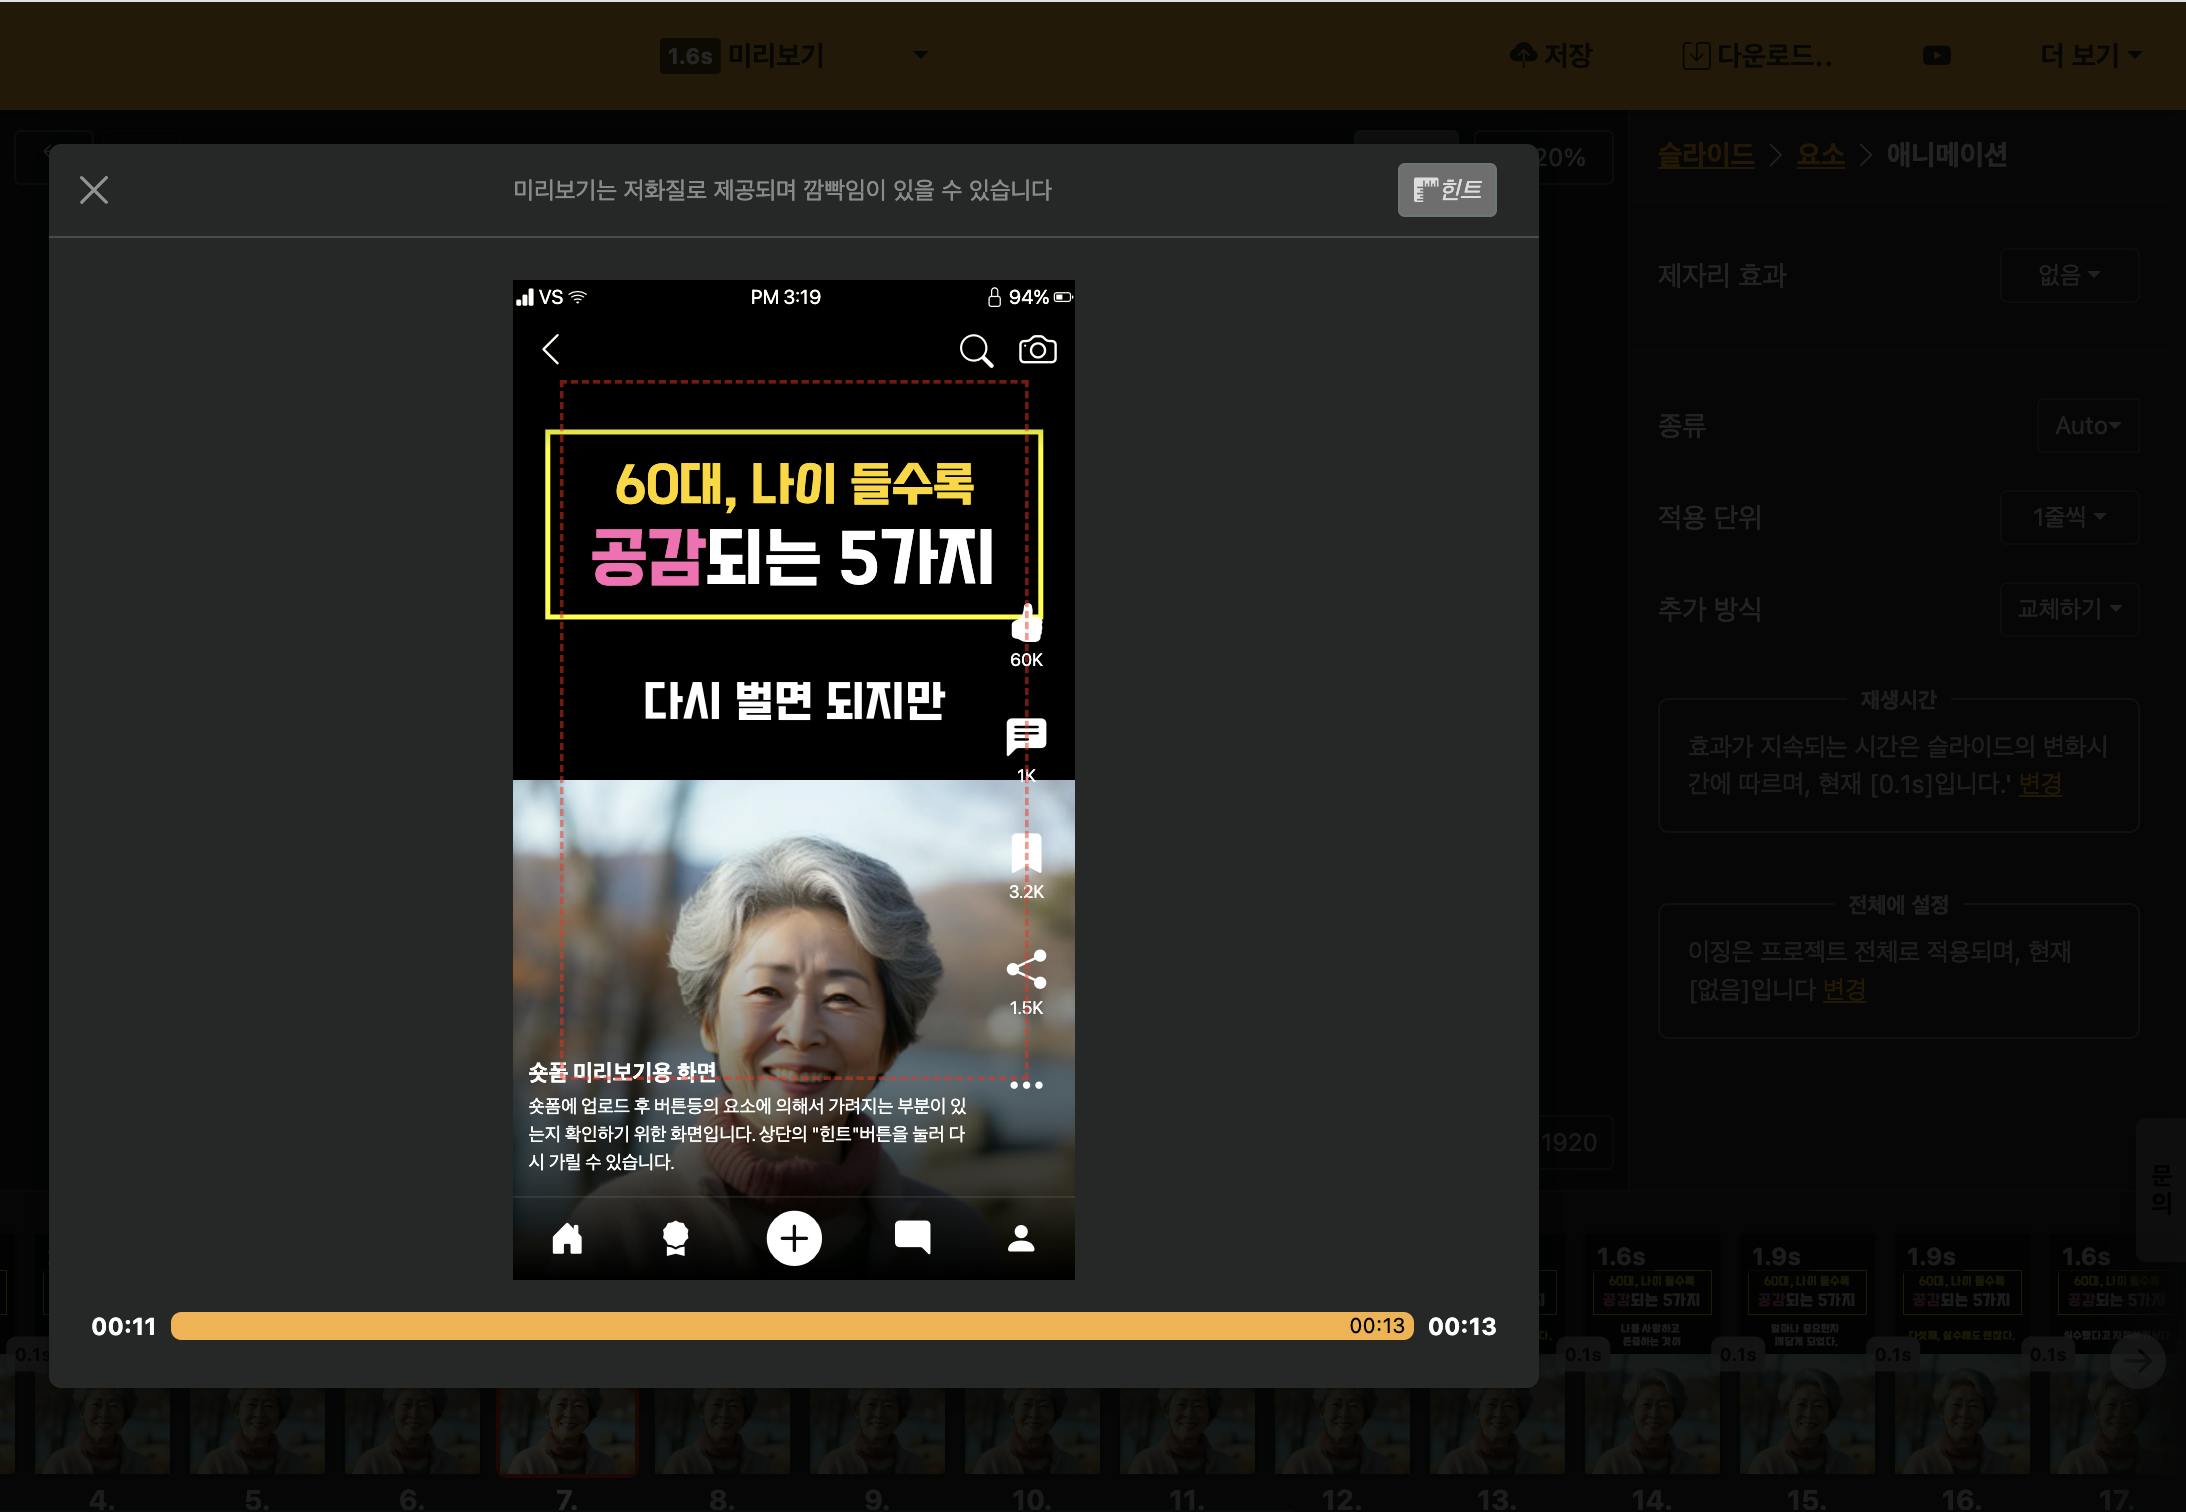
Task: Open the 종류 Auto dropdown
Action: pos(2087,426)
